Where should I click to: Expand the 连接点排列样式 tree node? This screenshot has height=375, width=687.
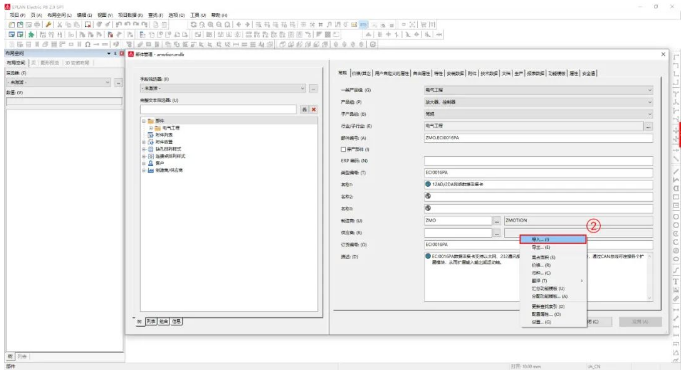(x=144, y=156)
